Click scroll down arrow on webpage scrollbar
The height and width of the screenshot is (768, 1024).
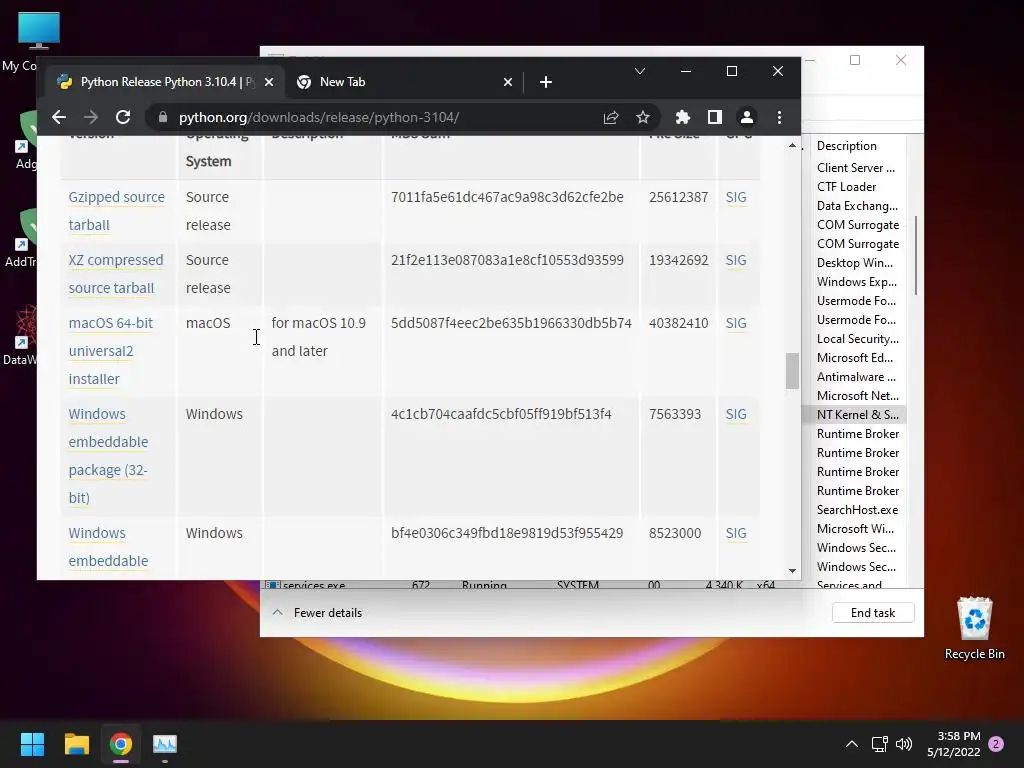pos(792,571)
